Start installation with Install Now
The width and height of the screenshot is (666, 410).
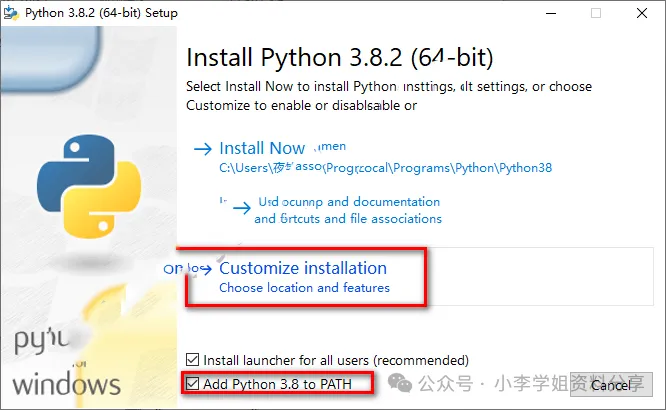tap(262, 148)
